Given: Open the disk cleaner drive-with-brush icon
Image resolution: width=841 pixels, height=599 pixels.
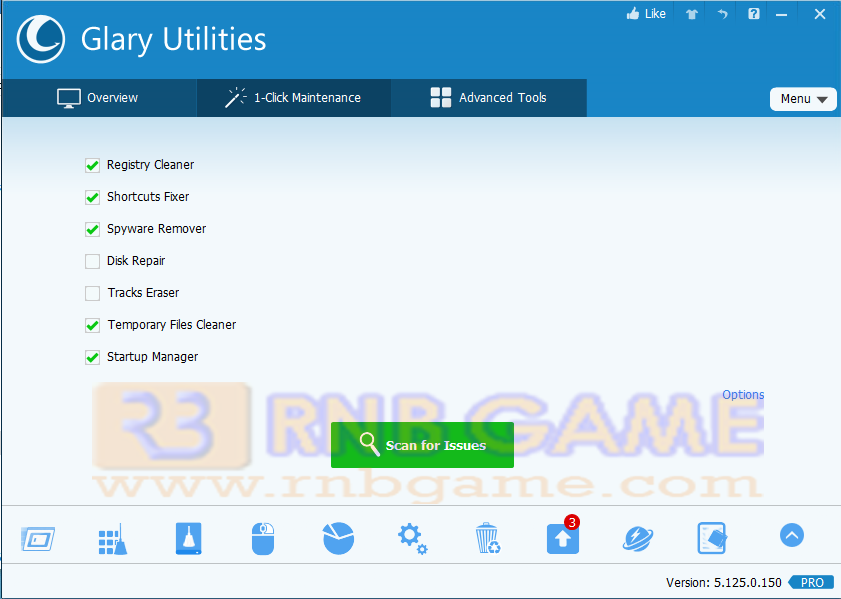Looking at the screenshot, I should pyautogui.click(x=188, y=538).
